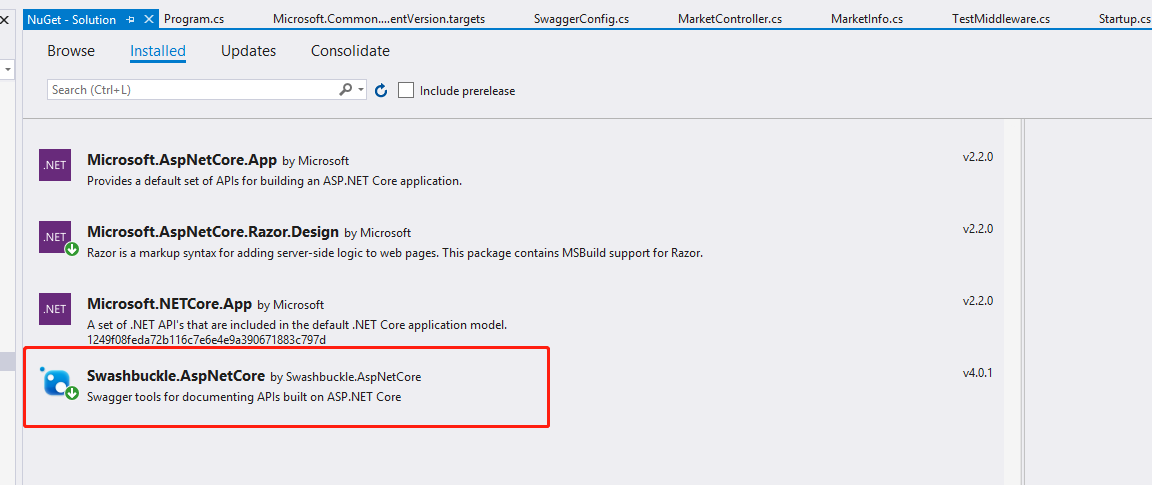Click the Swagger tools description text
Image resolution: width=1152 pixels, height=485 pixels.
[x=244, y=398]
